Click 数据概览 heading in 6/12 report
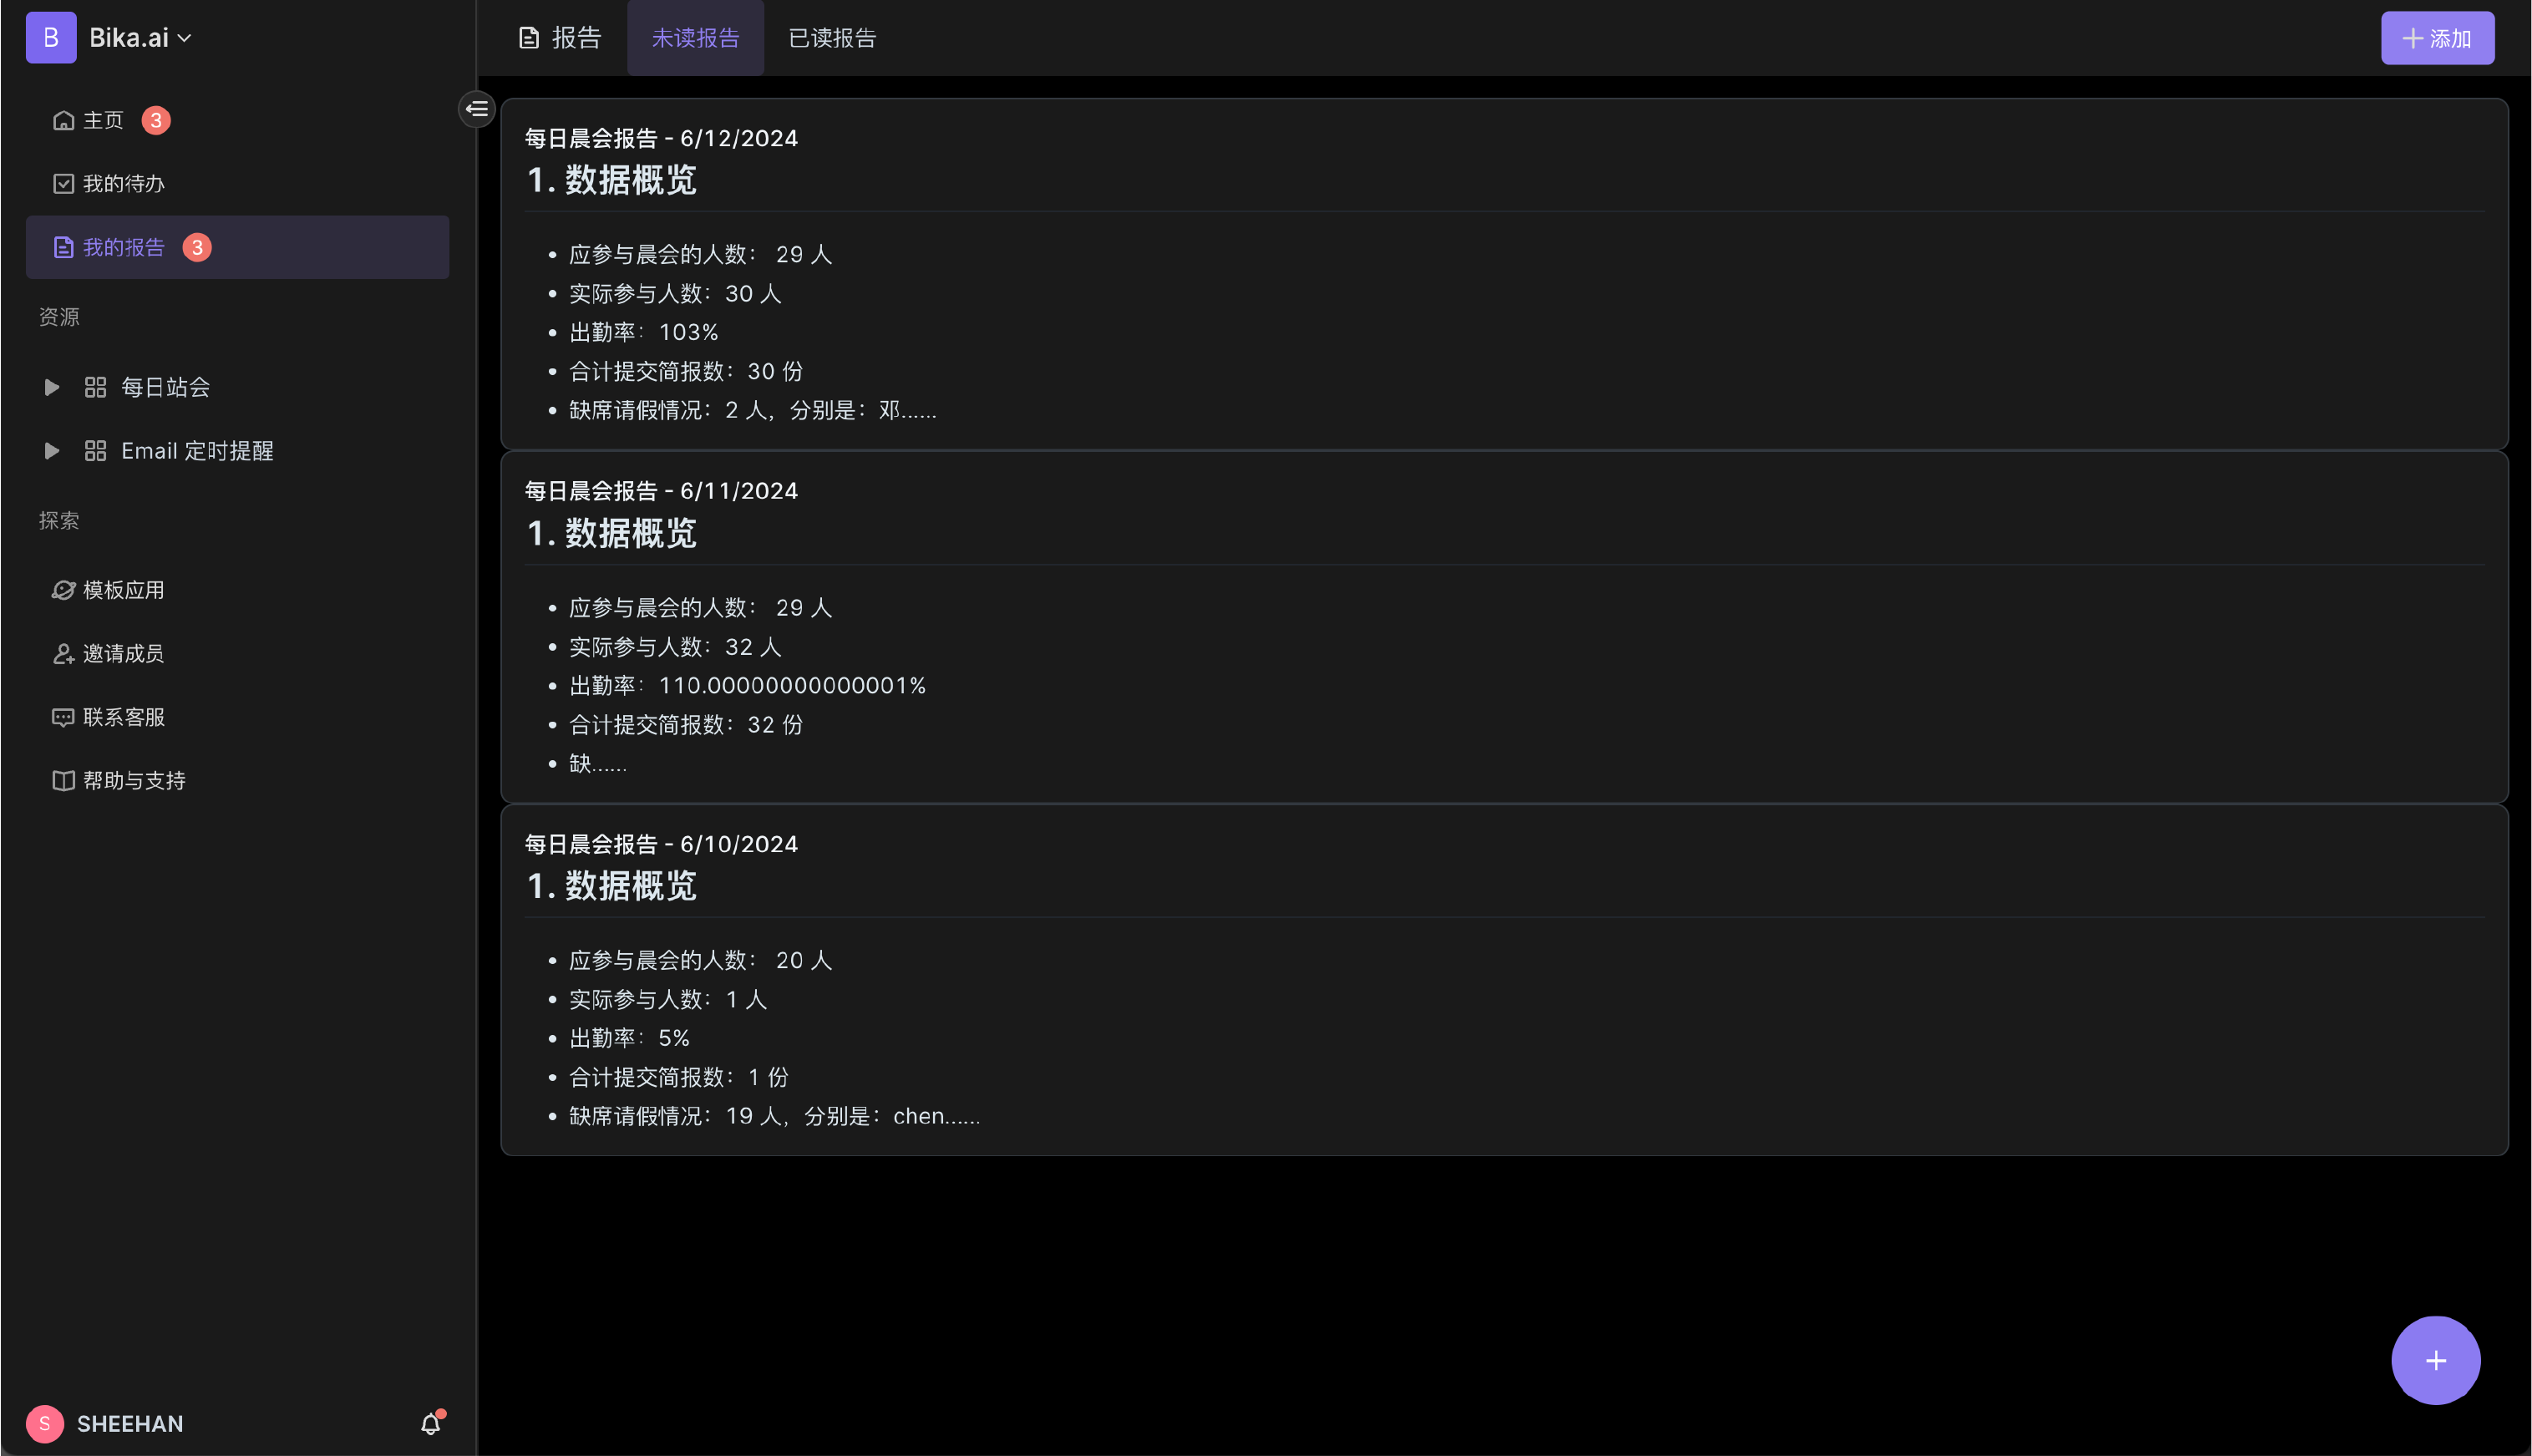 pyautogui.click(x=612, y=180)
